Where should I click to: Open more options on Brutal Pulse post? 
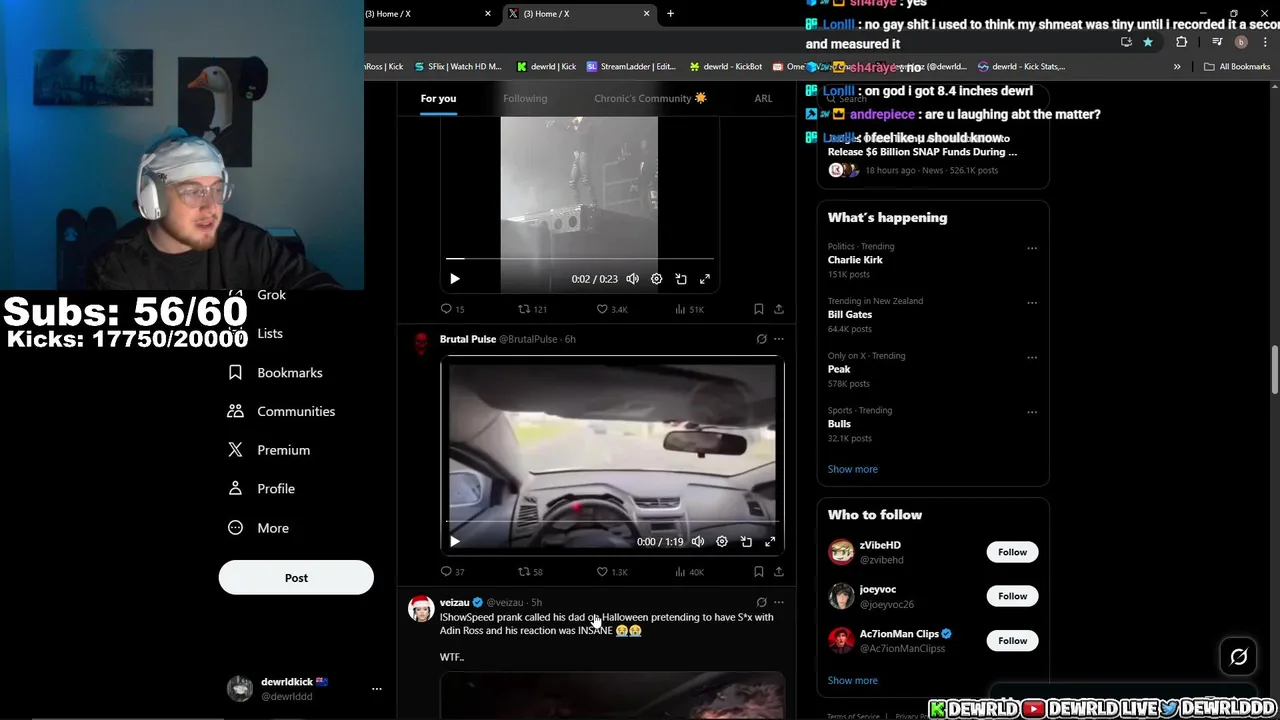pos(779,339)
